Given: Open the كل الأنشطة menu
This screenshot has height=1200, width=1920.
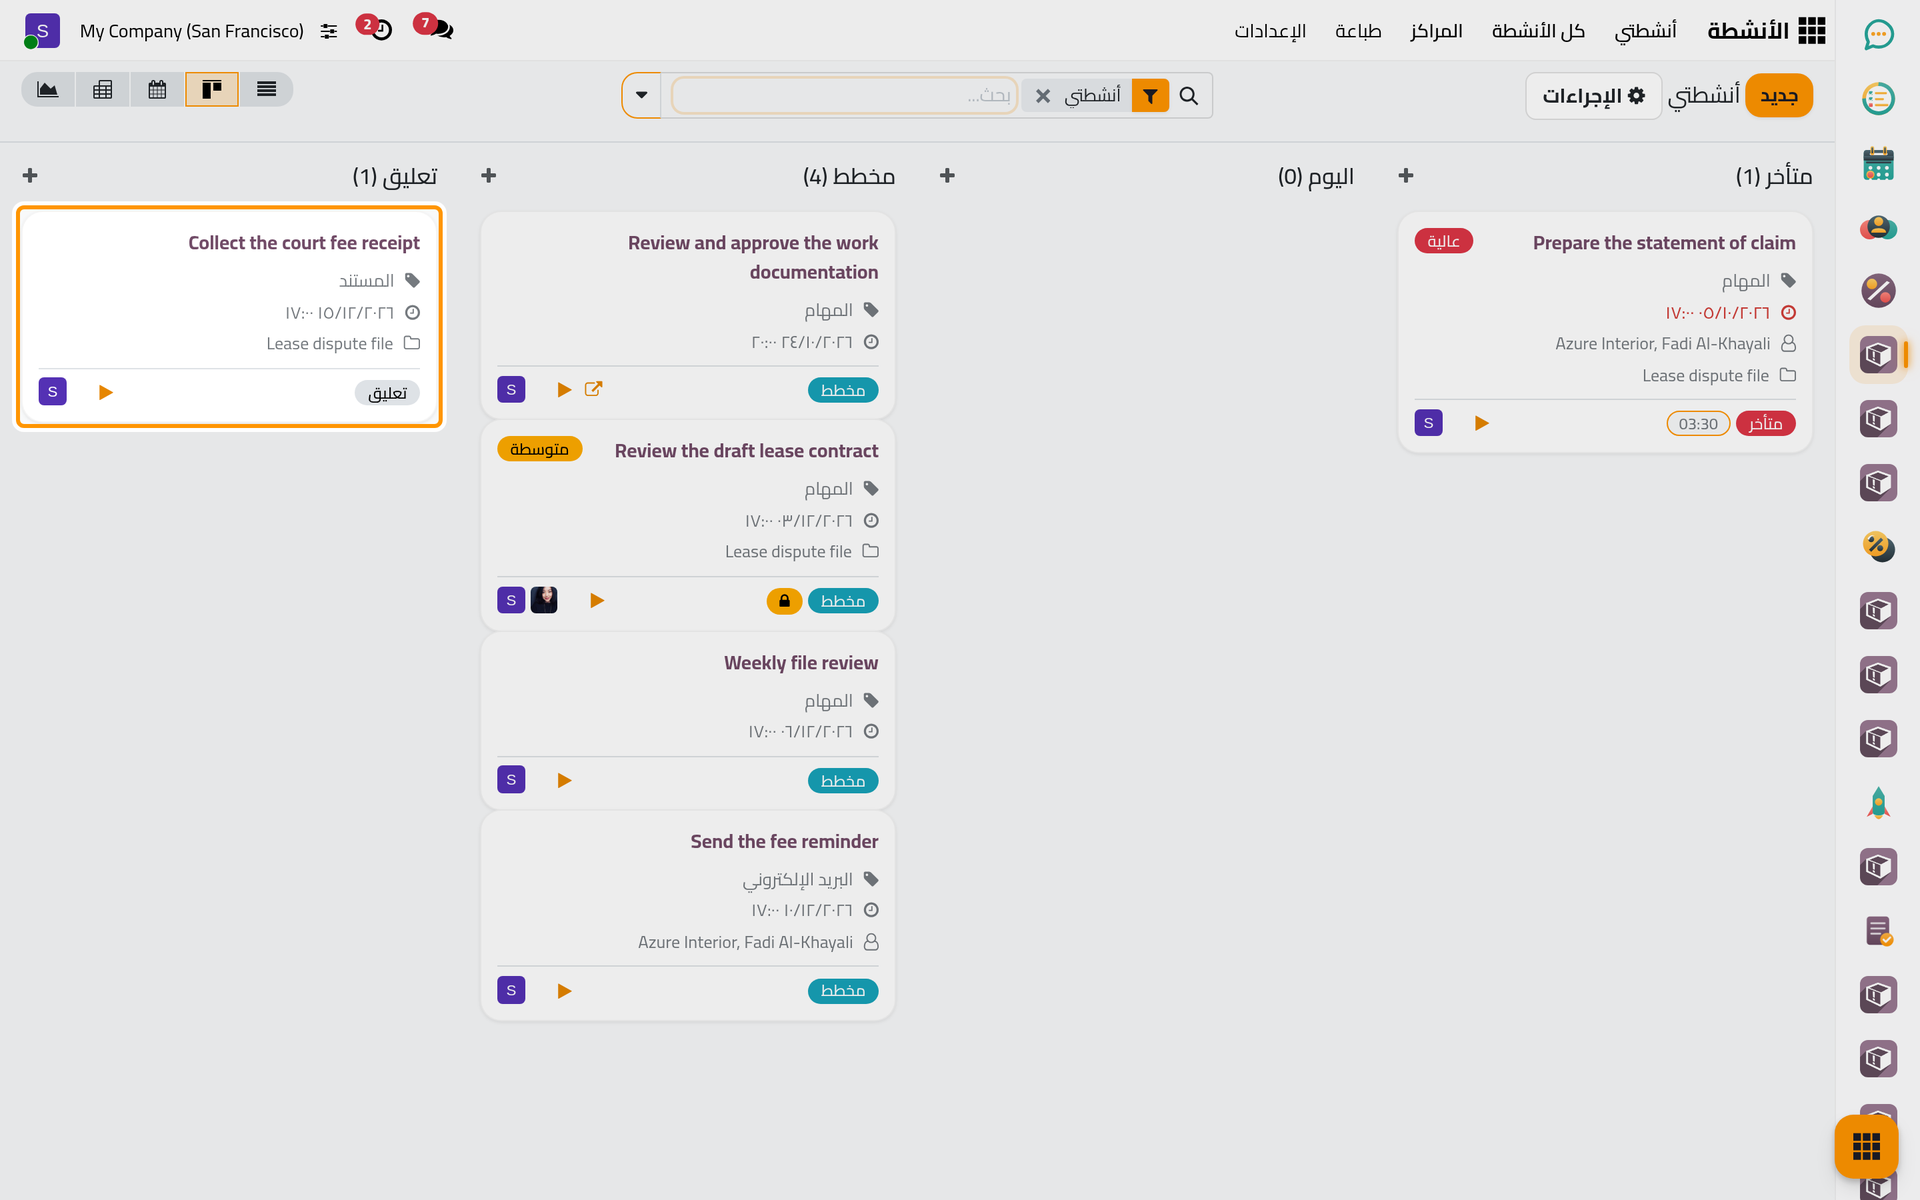Looking at the screenshot, I should coord(1538,31).
